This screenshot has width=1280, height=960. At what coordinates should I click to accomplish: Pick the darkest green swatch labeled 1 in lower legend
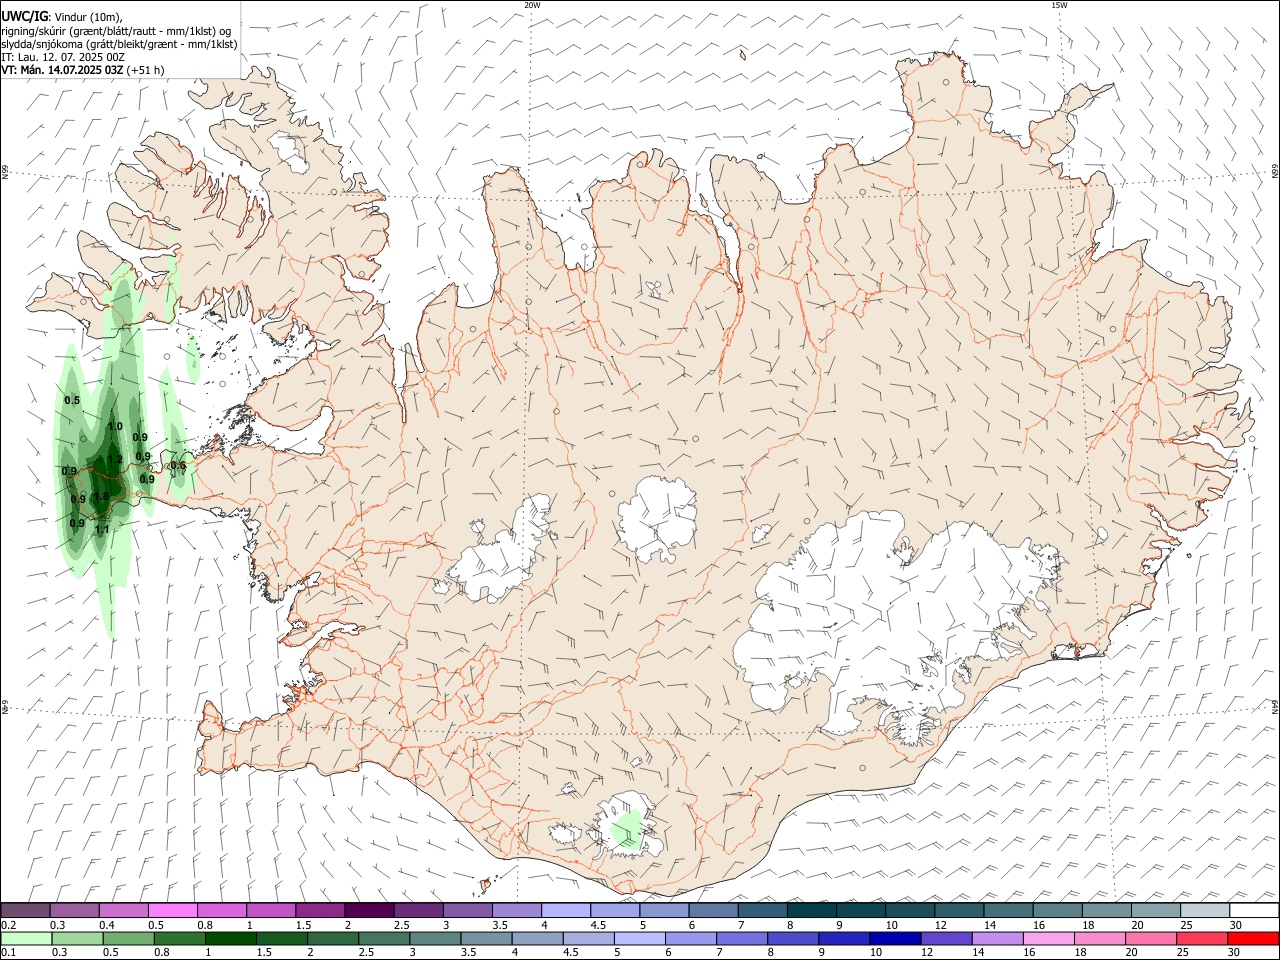click(x=230, y=939)
